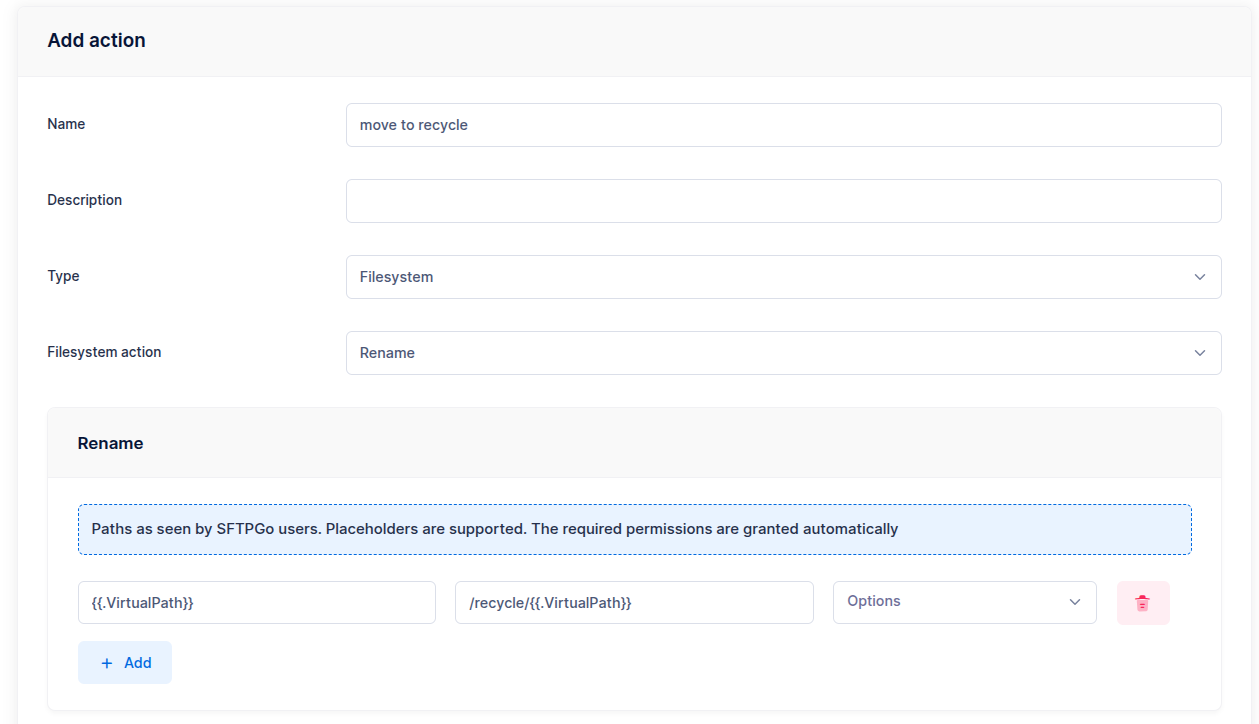Image resolution: width=1259 pixels, height=724 pixels.
Task: Click the Type field label
Action: 63,276
